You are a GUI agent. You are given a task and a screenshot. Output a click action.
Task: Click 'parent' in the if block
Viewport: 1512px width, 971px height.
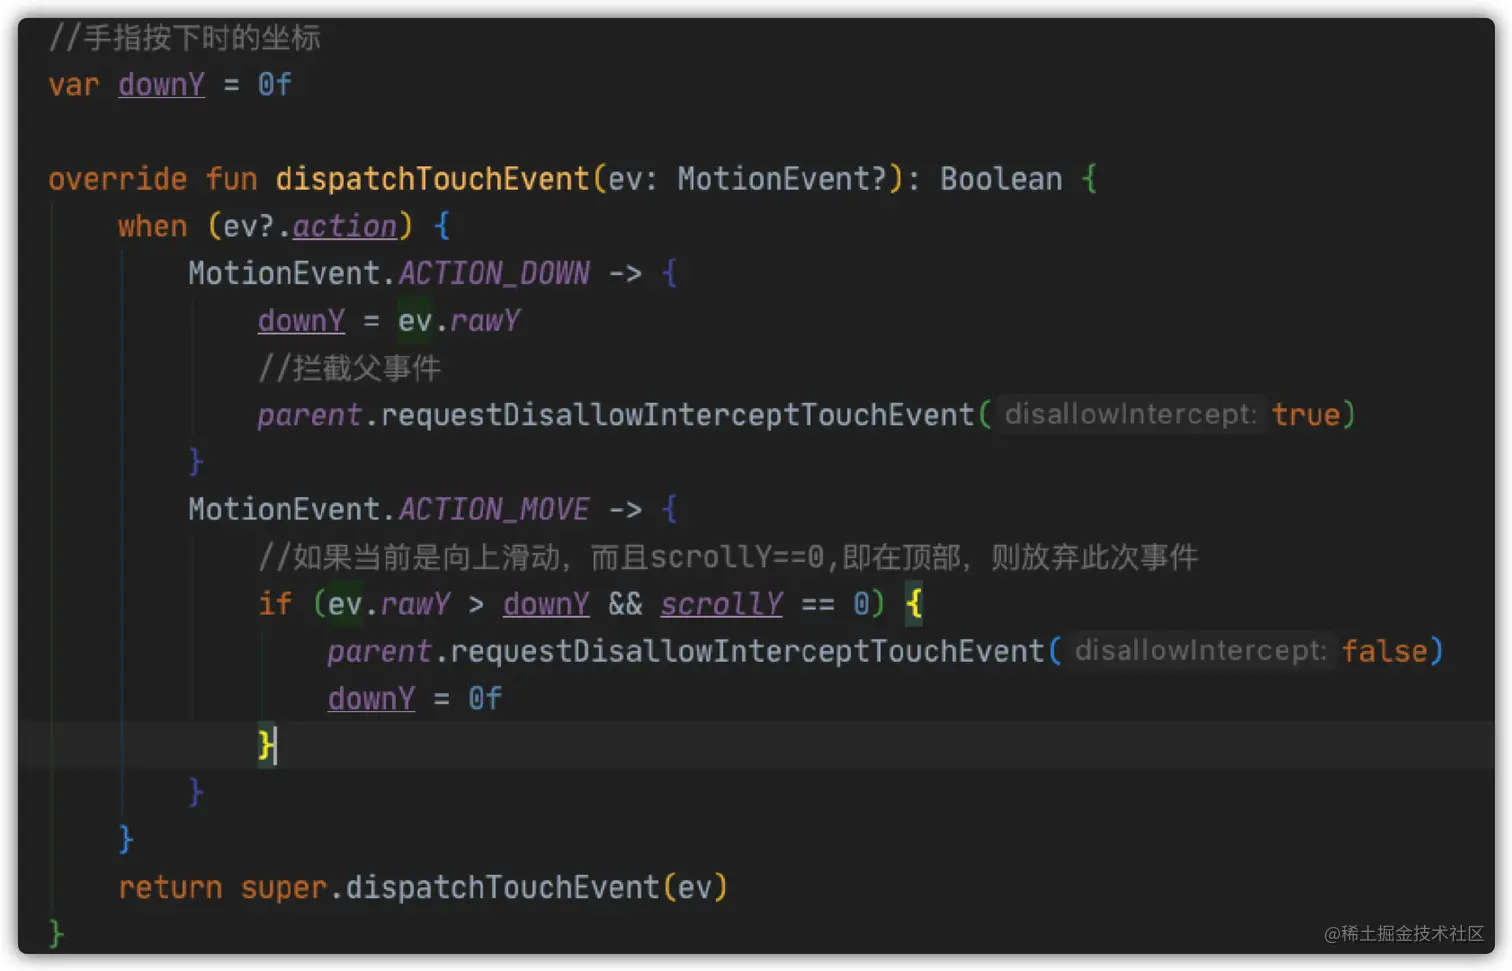[379, 651]
